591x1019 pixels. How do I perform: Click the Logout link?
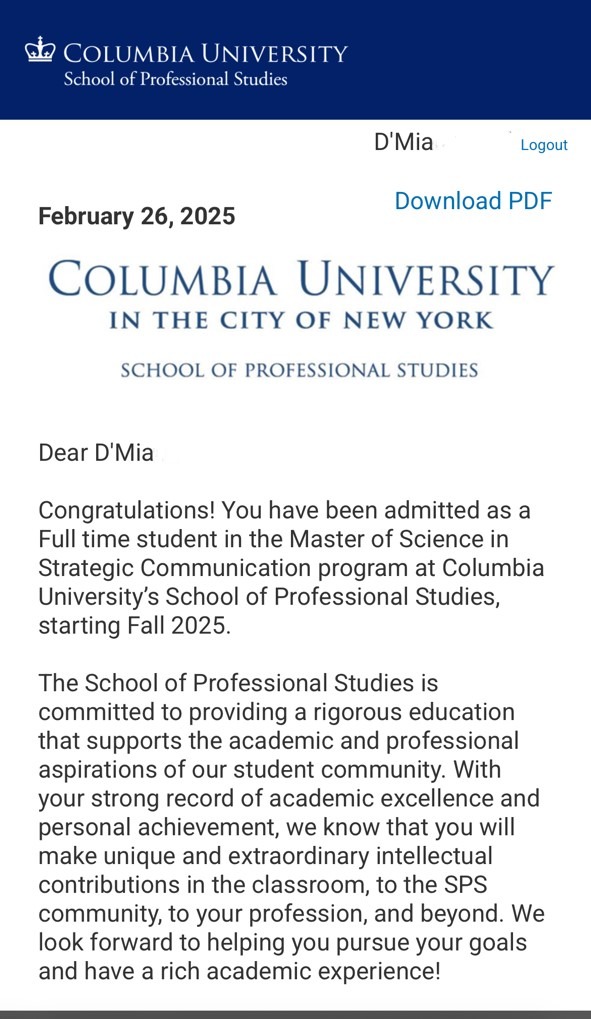pos(544,145)
